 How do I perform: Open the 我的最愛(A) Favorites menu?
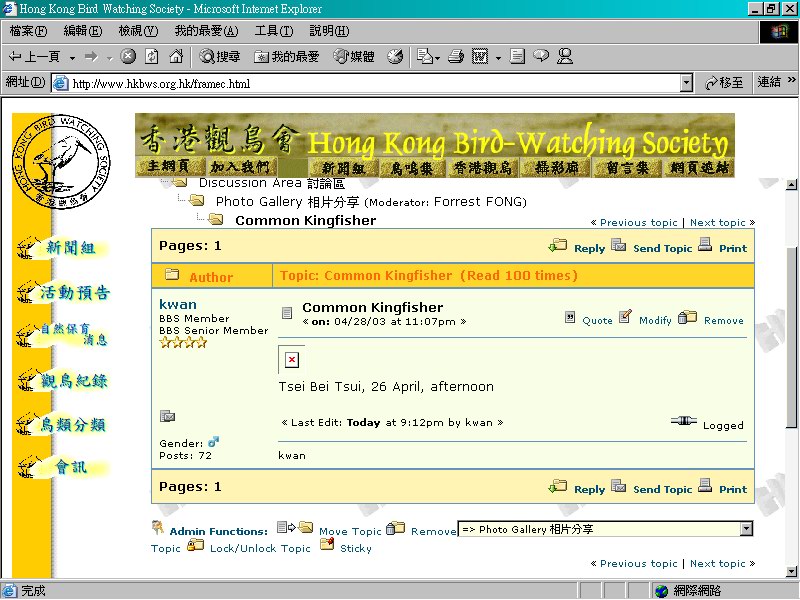(x=206, y=31)
